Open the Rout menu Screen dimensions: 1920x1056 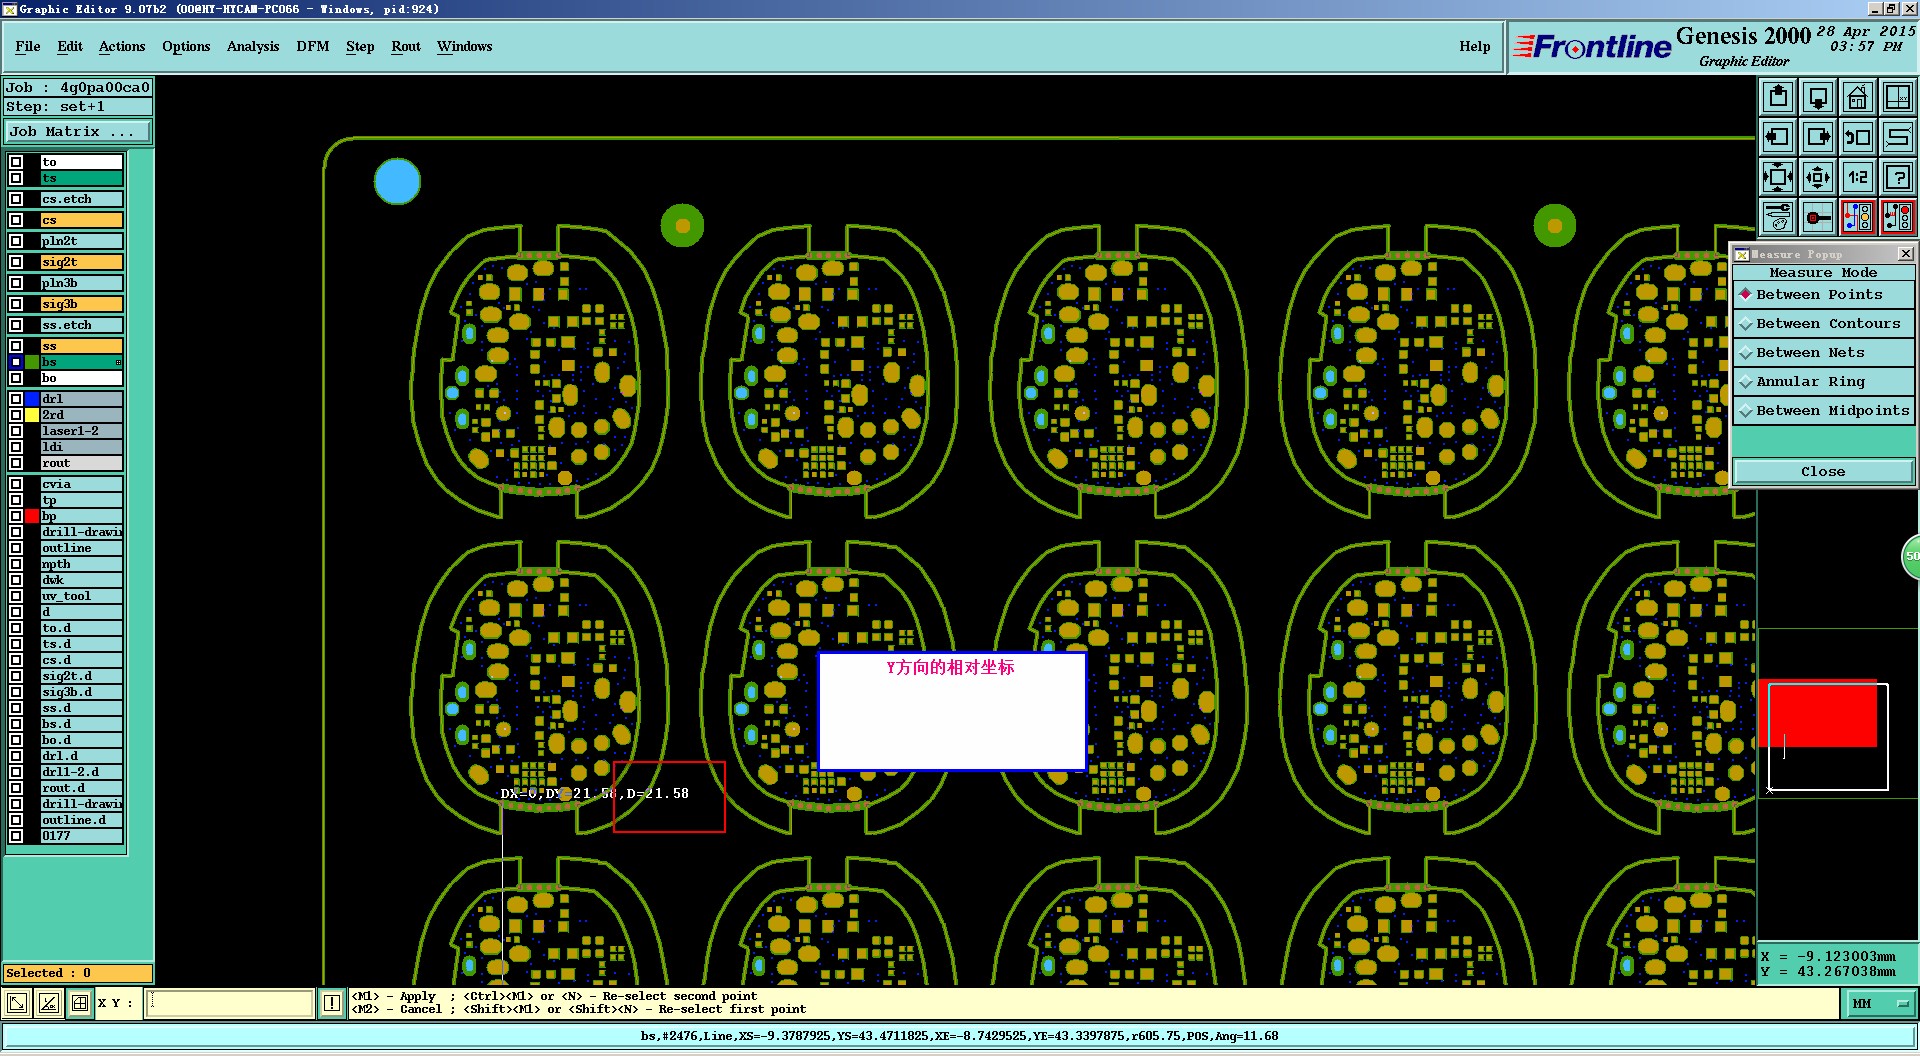(406, 47)
